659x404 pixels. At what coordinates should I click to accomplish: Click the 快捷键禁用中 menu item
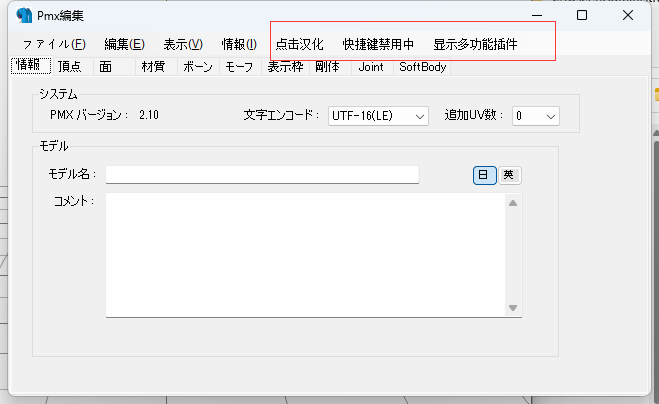(378, 44)
